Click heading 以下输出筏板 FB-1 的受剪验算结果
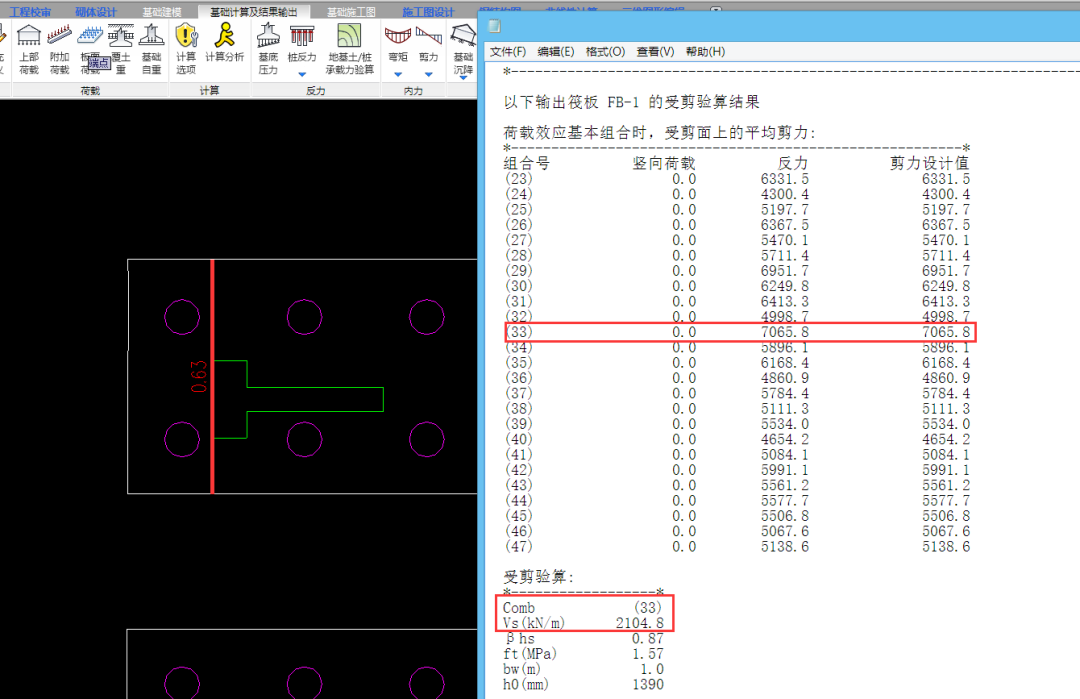Viewport: 1080px width, 699px height. pyautogui.click(x=632, y=102)
